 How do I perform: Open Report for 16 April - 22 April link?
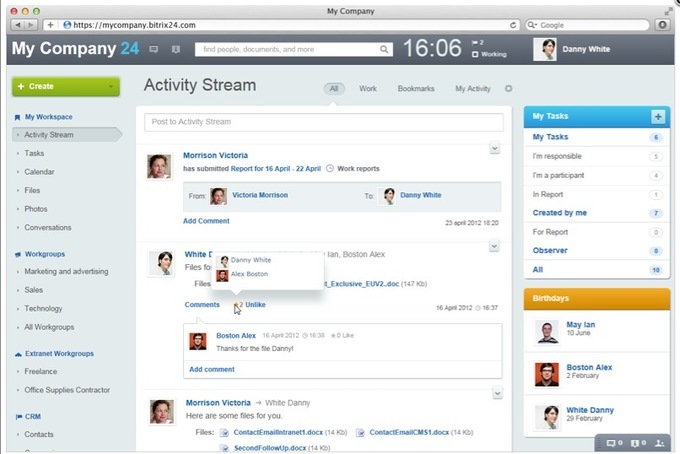(x=276, y=169)
